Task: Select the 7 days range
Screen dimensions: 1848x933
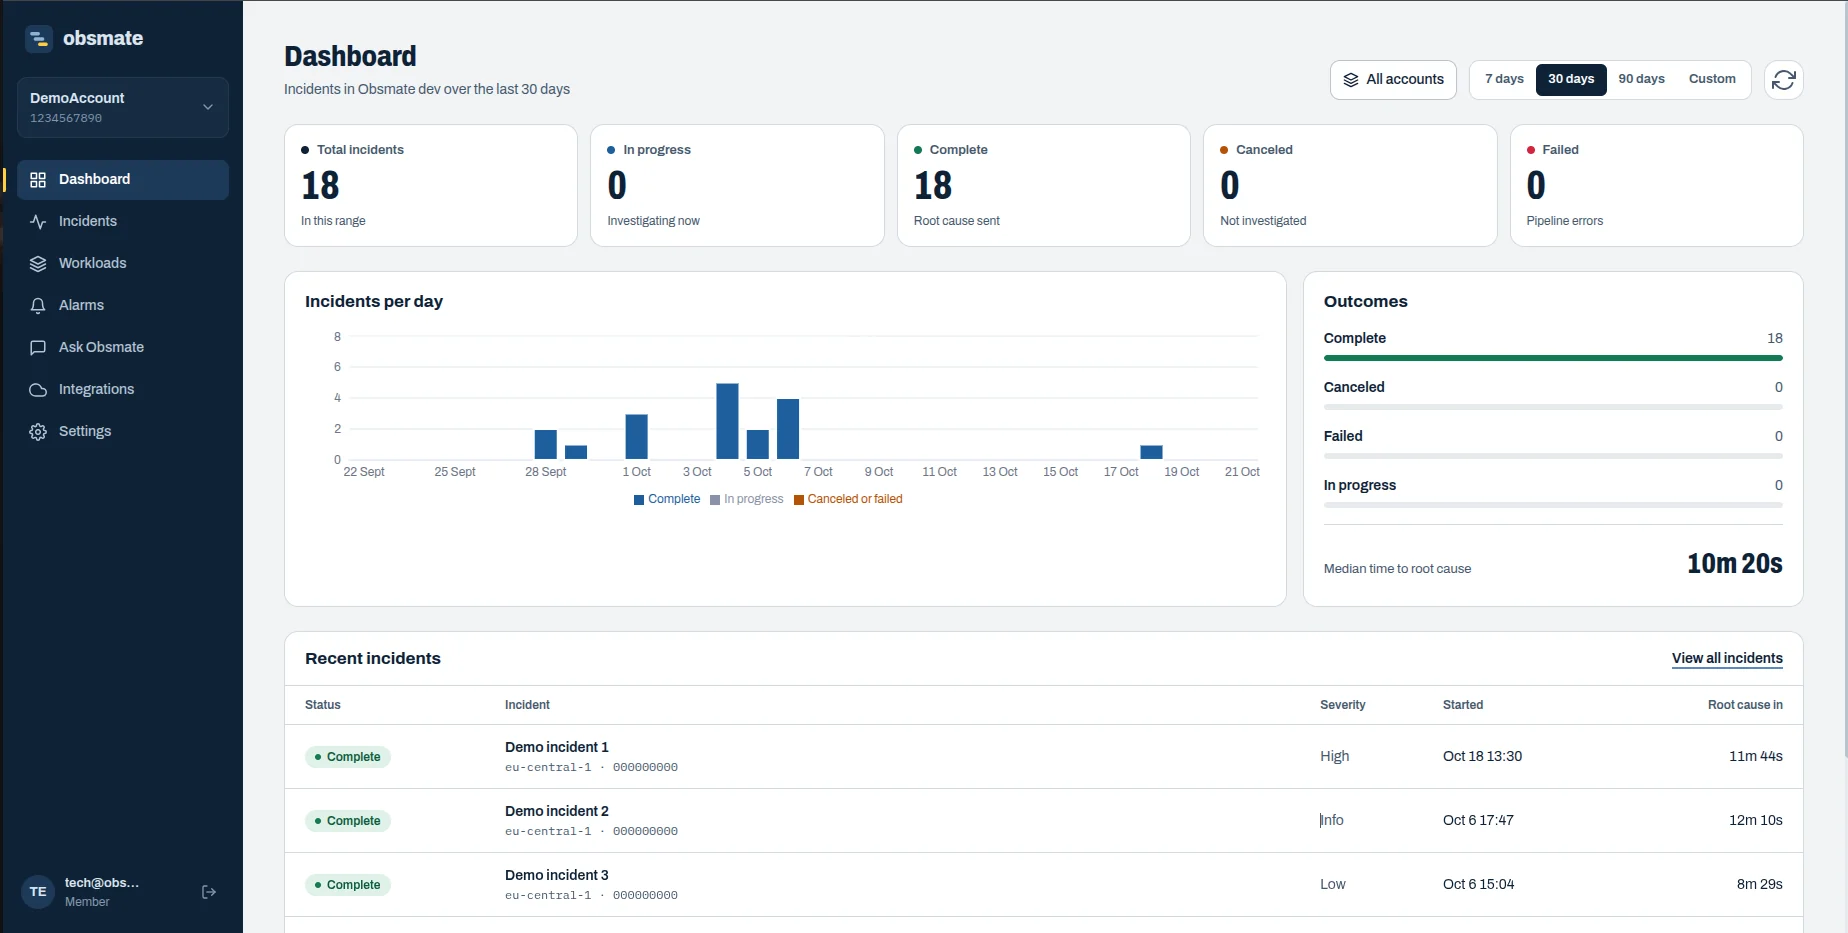Action: click(x=1504, y=79)
